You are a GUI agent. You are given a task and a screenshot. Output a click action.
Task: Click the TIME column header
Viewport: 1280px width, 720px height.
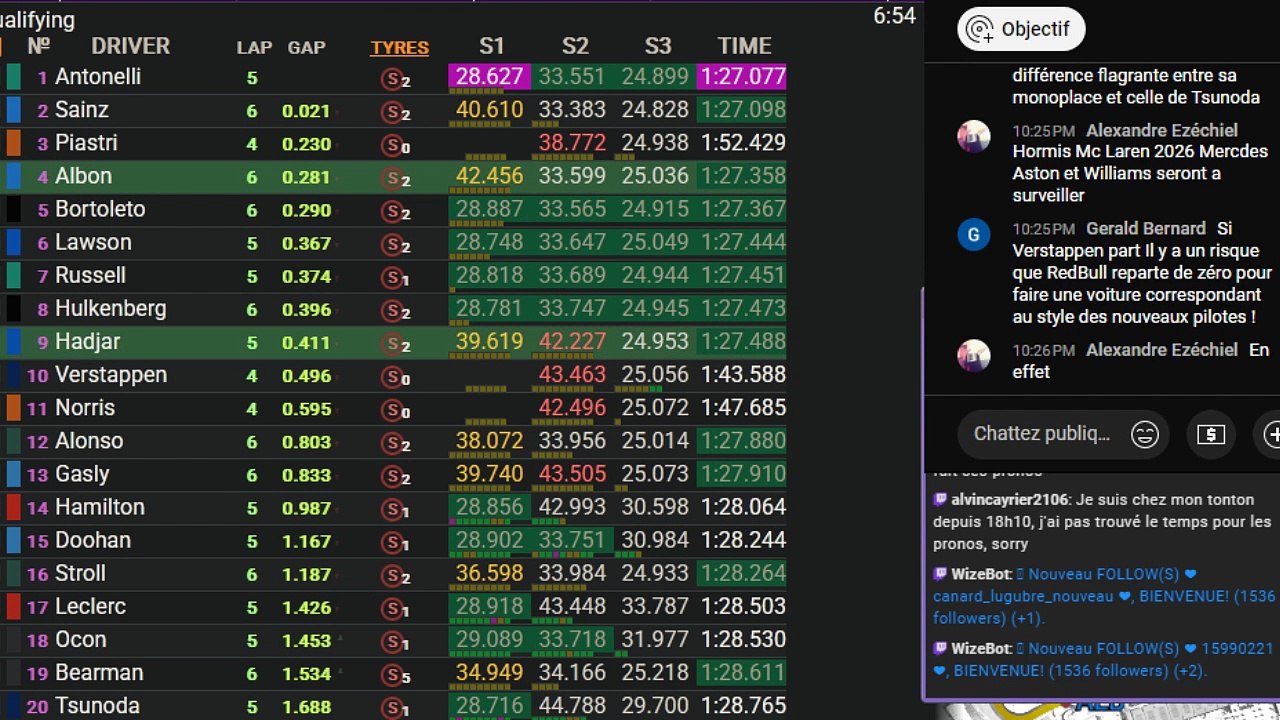tap(744, 46)
